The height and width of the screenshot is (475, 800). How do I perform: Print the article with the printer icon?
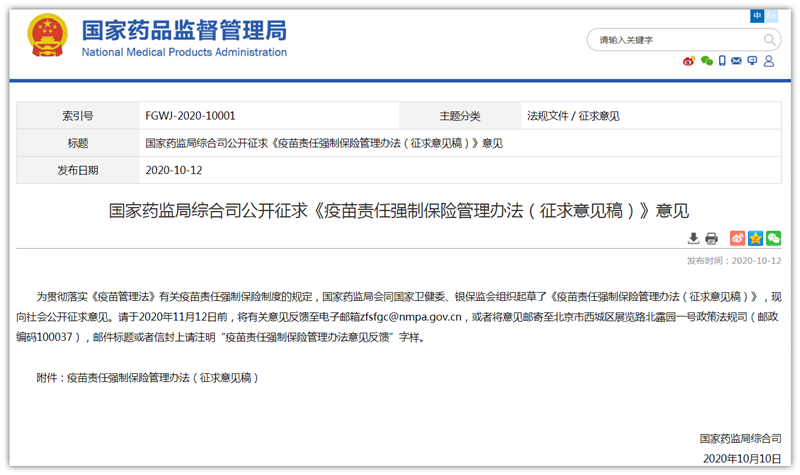click(x=711, y=238)
